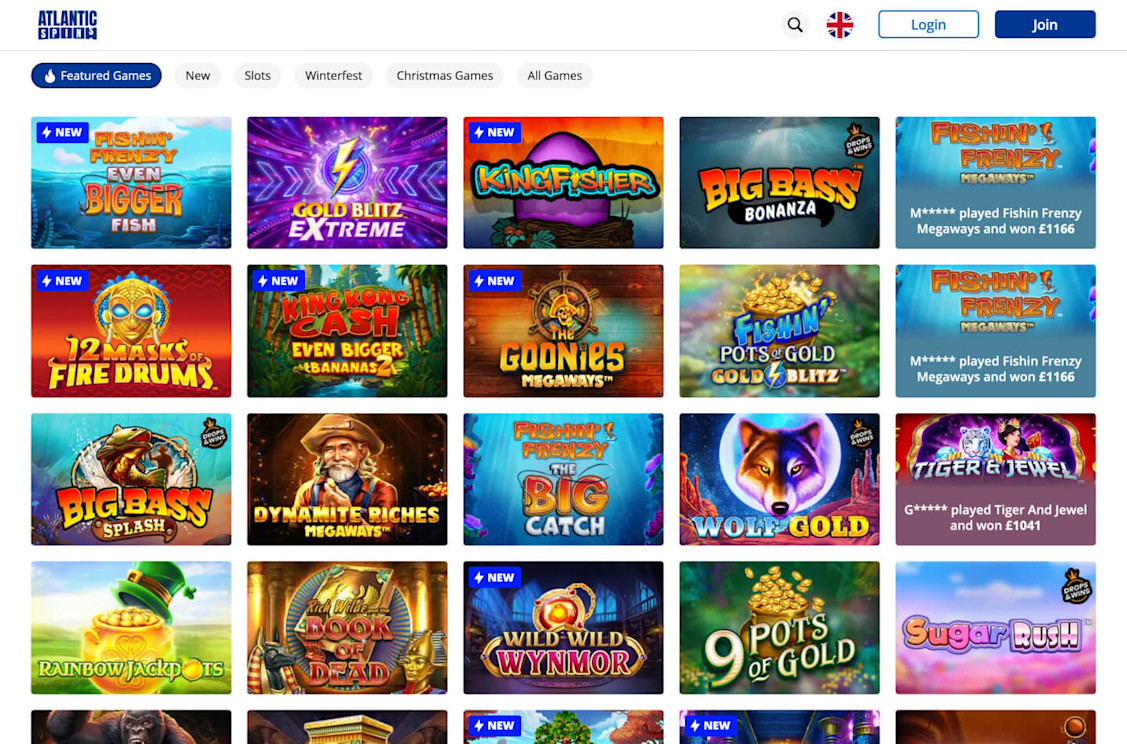The height and width of the screenshot is (744, 1127).
Task: Click the UK flag language selector
Action: 840,25
